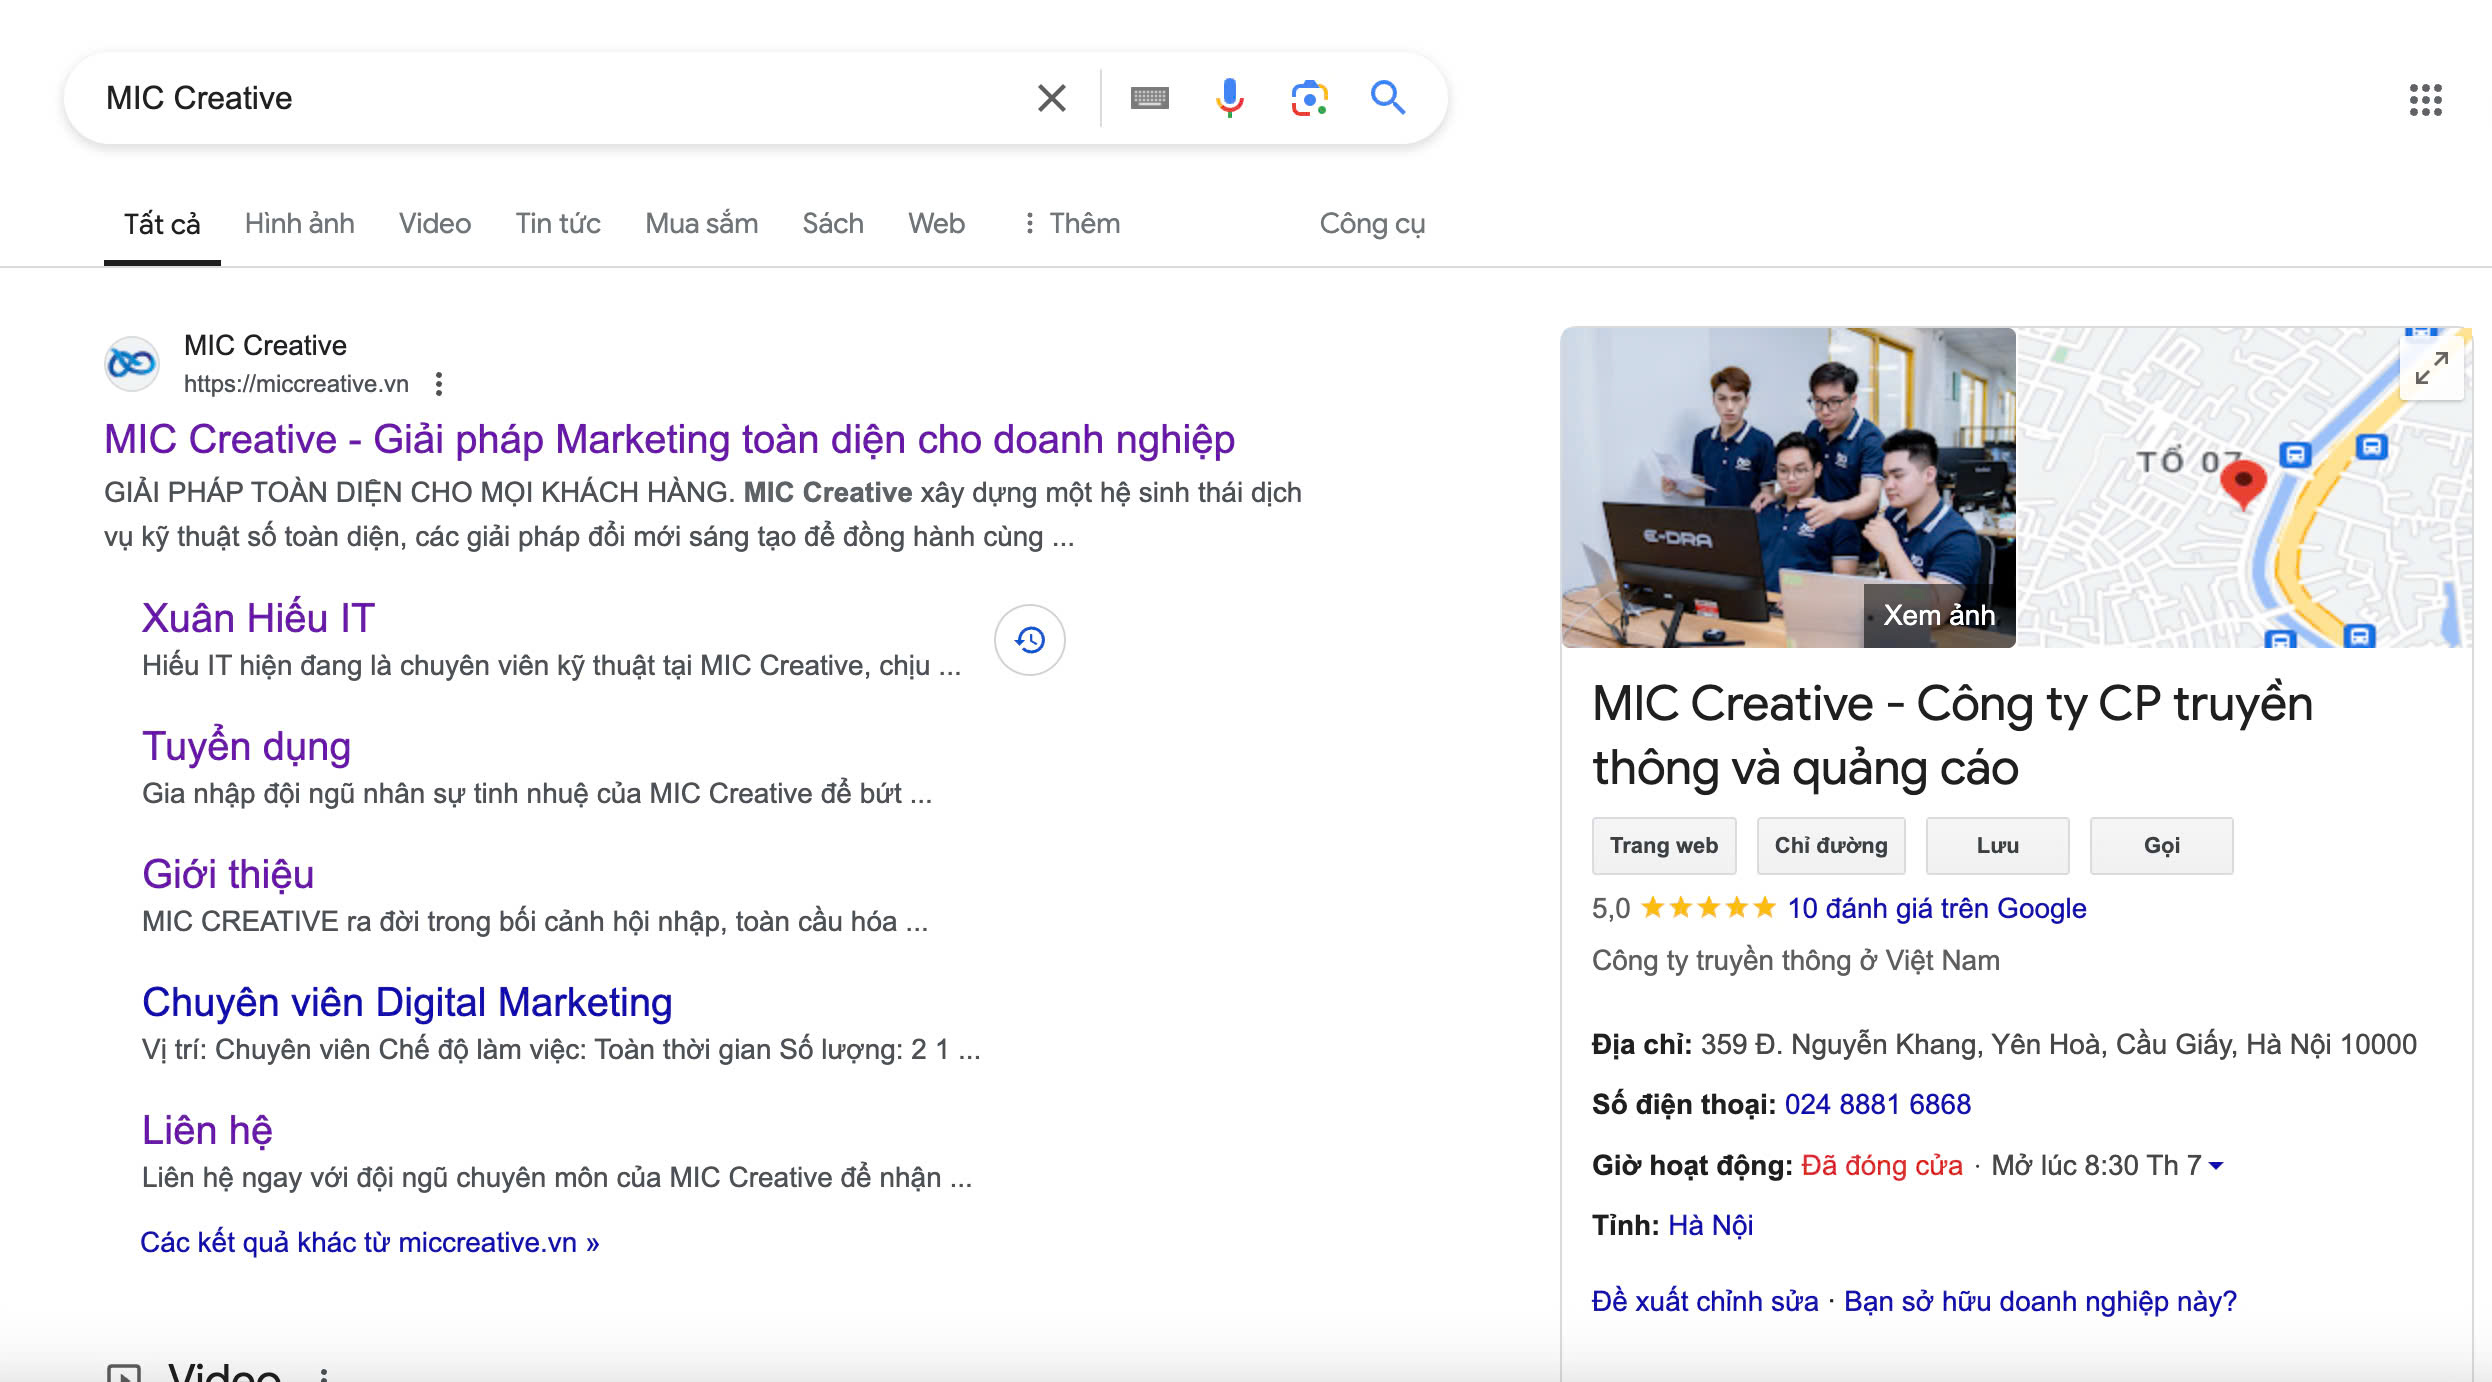Click phone number 024 8881 6868
Viewport: 2492px width, 1382px height.
point(1877,1105)
